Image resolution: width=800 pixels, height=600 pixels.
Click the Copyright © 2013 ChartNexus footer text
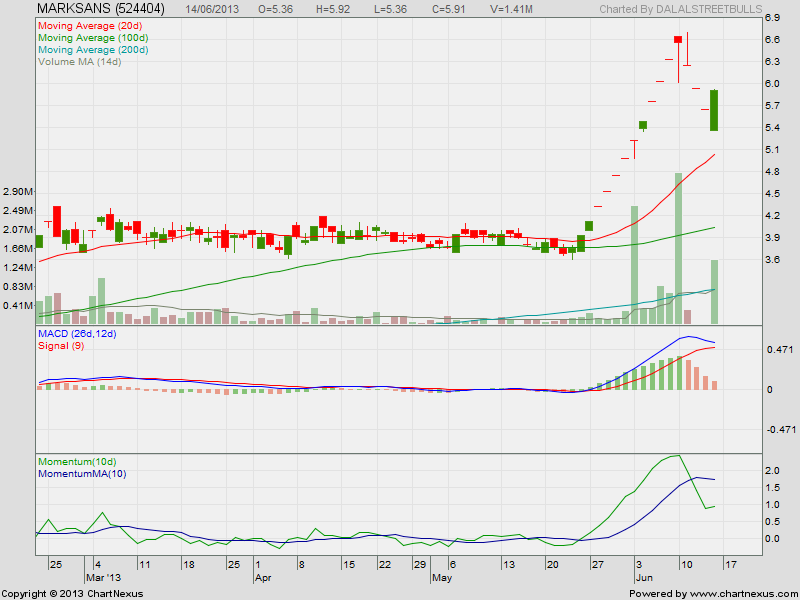pyautogui.click(x=72, y=594)
